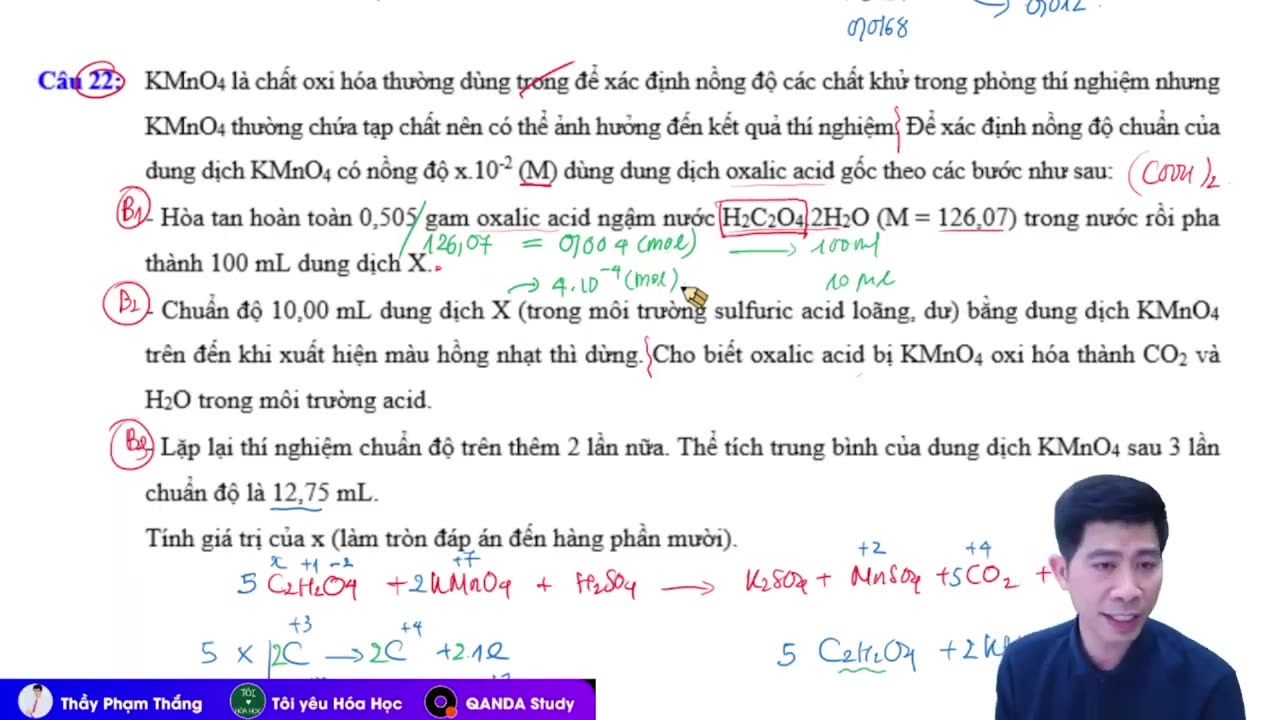This screenshot has width=1280, height=720.
Task: Click the circled B2 step marker beside 'Chuẩn độ'
Action: click(127, 304)
